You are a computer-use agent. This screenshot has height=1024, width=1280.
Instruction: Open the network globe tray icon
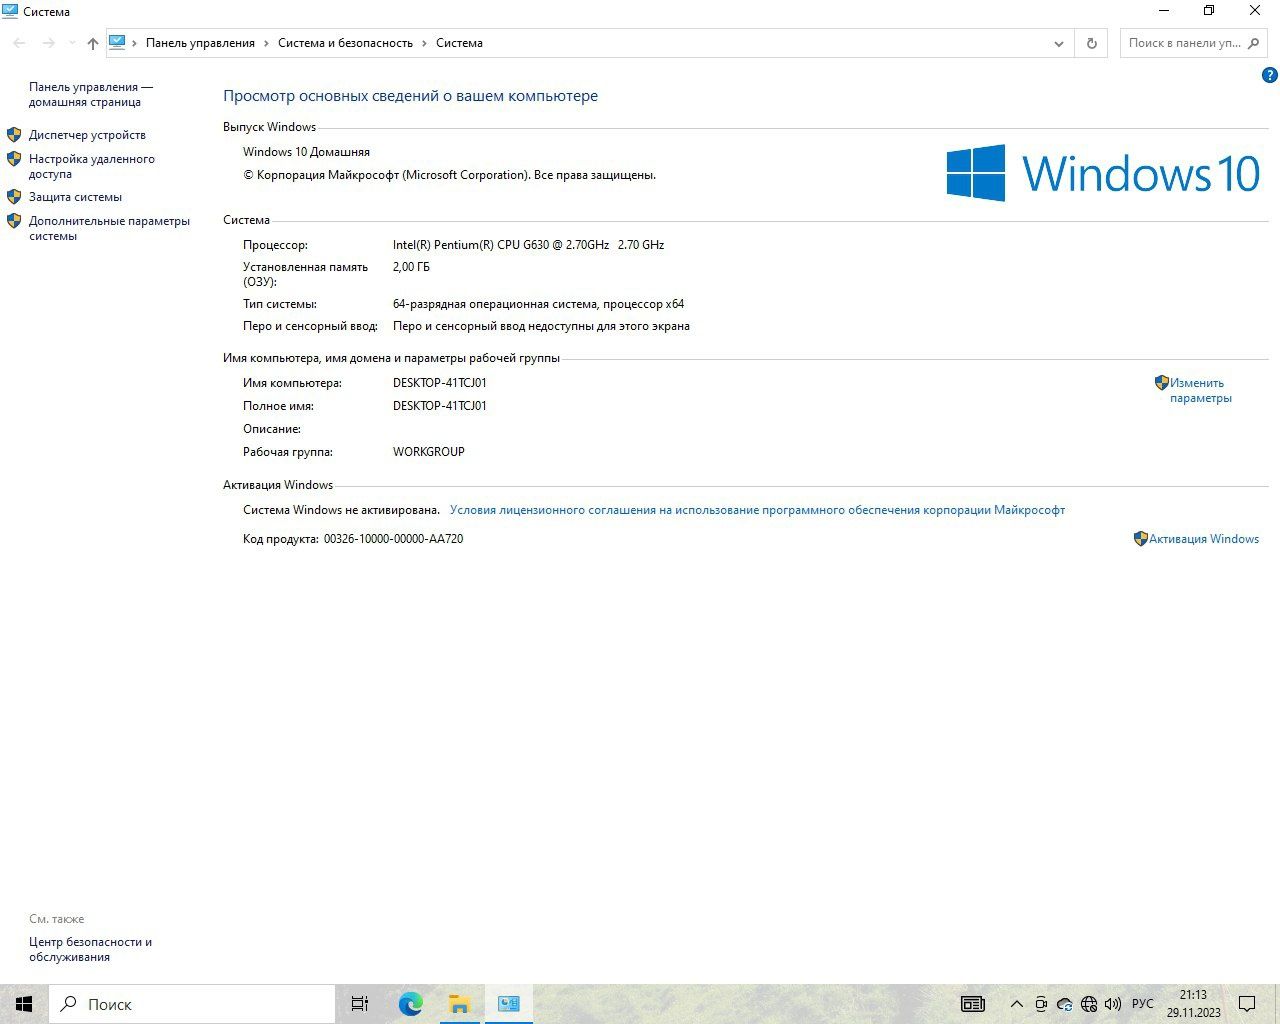[x=1089, y=1004]
